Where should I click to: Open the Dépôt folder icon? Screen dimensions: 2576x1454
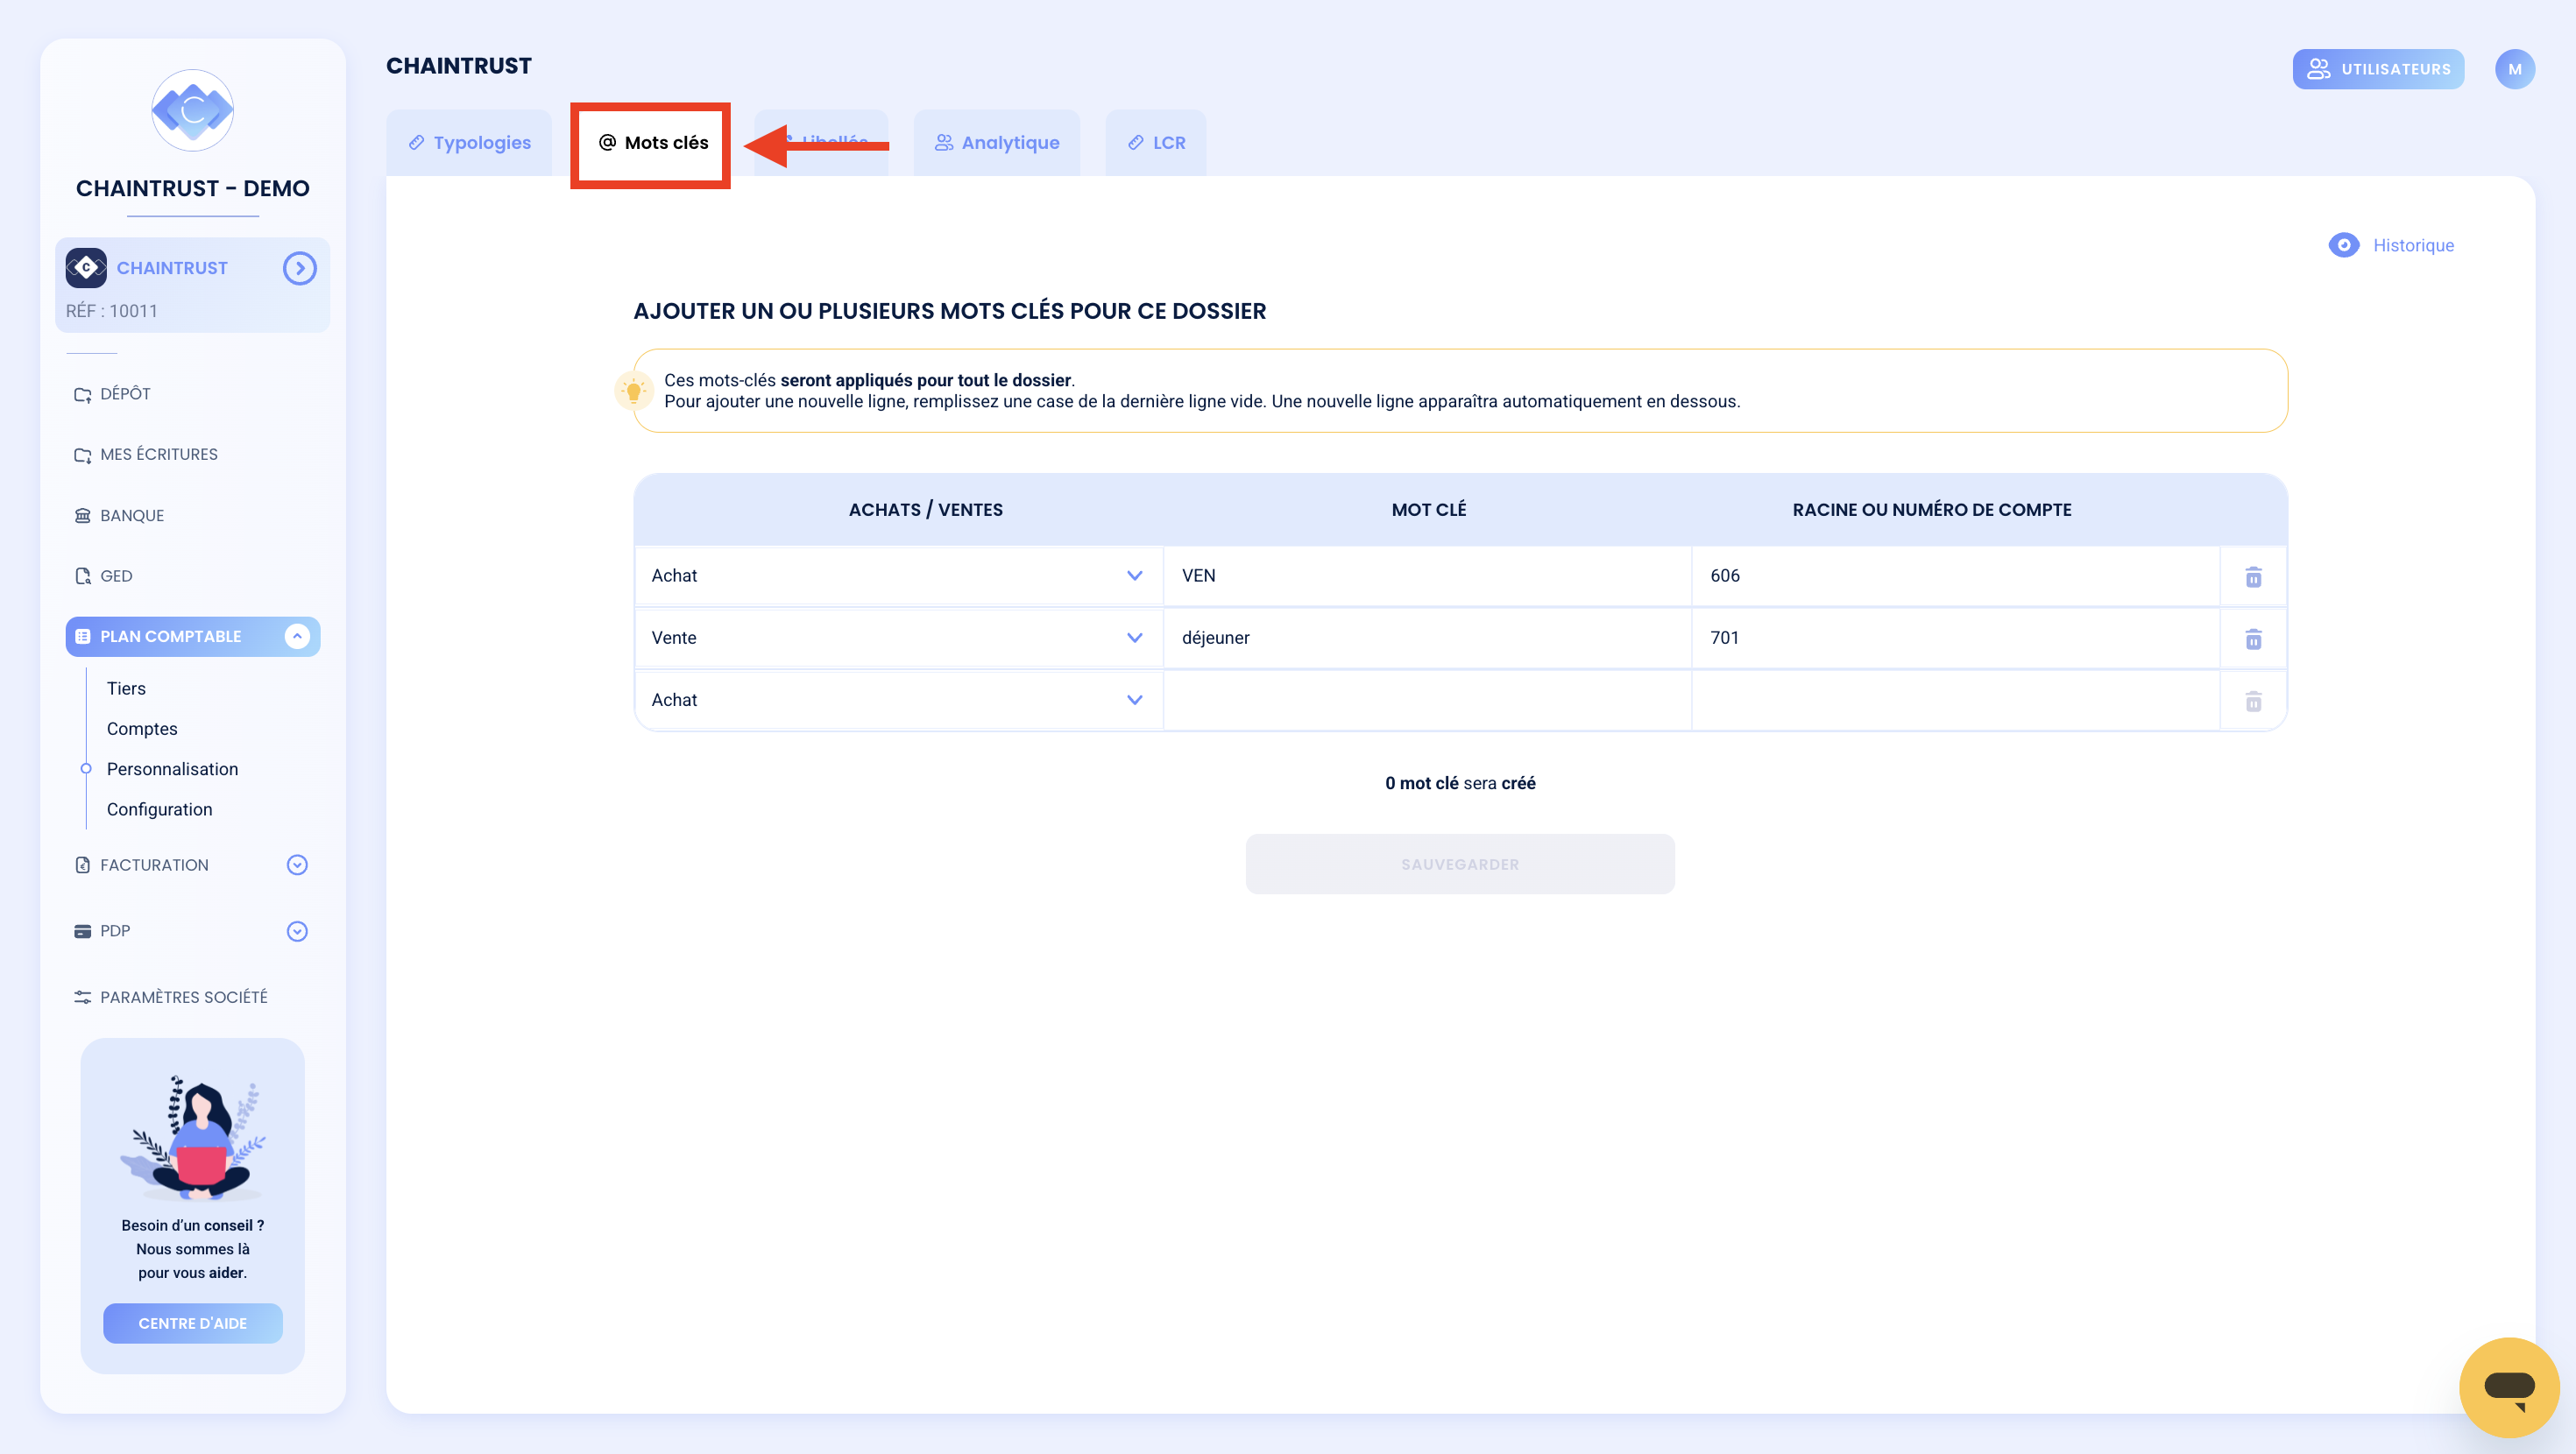coord(83,395)
